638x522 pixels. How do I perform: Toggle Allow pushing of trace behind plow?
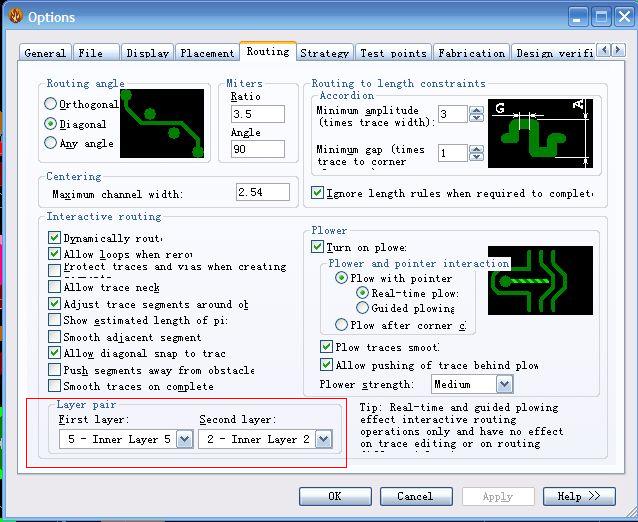click(326, 365)
